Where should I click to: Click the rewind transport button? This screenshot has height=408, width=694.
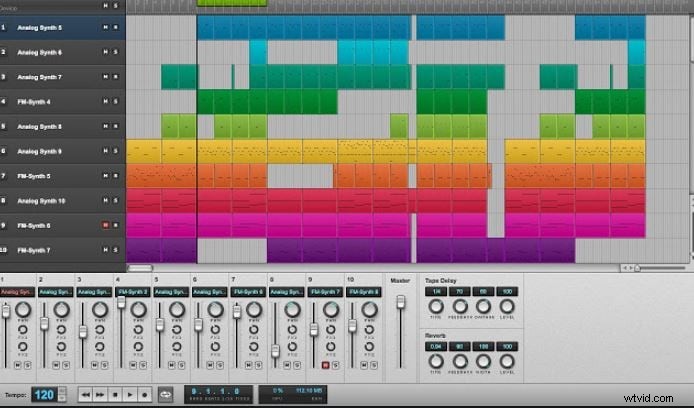point(85,394)
